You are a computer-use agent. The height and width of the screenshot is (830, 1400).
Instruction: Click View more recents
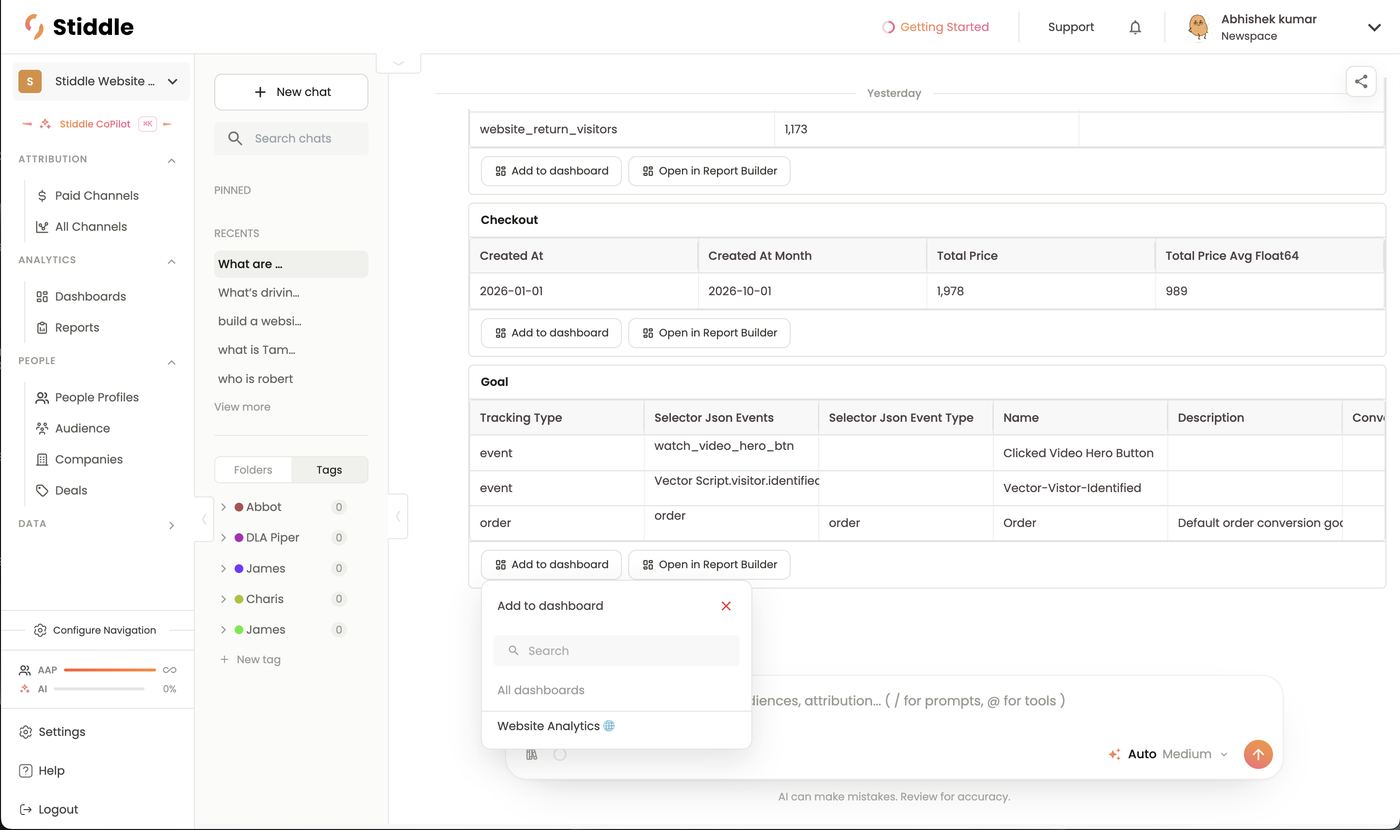click(x=242, y=407)
